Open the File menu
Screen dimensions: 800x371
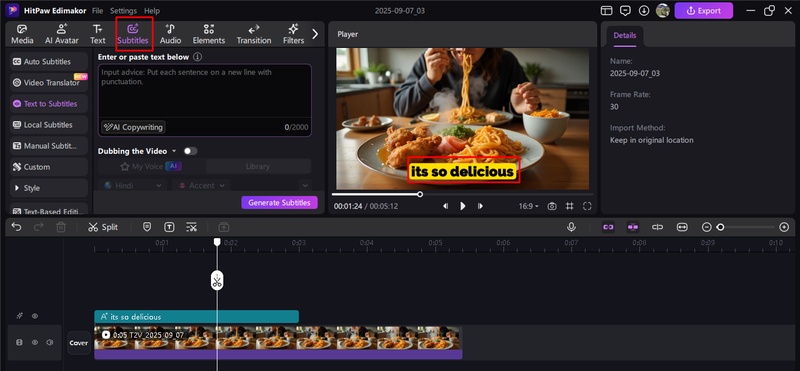97,11
